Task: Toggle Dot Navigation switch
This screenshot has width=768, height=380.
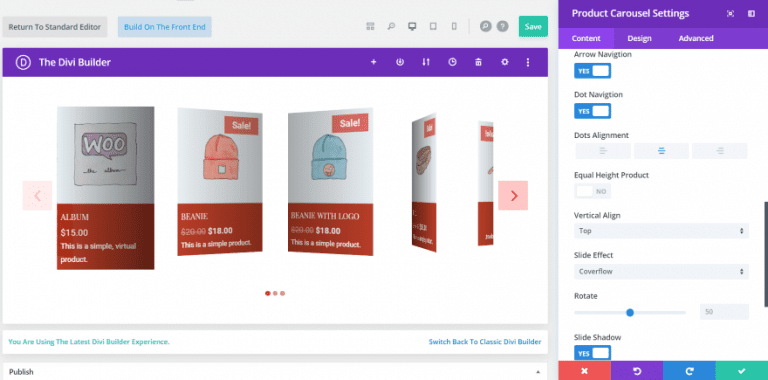Action: pos(593,111)
